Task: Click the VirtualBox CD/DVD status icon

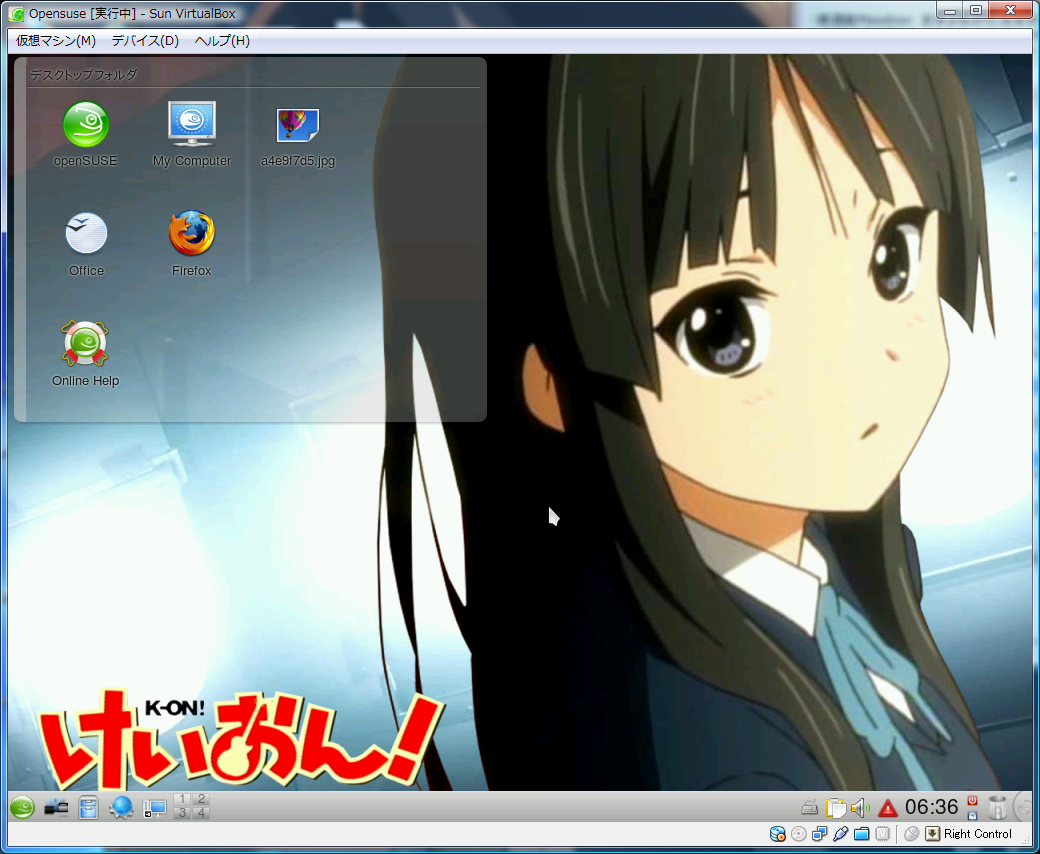Action: tap(799, 834)
